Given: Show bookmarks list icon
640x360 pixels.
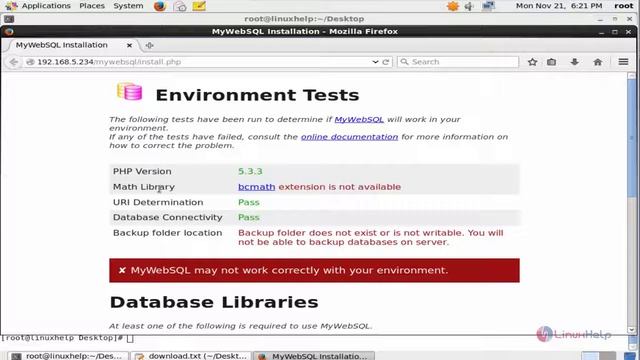Looking at the screenshot, I should (551, 62).
